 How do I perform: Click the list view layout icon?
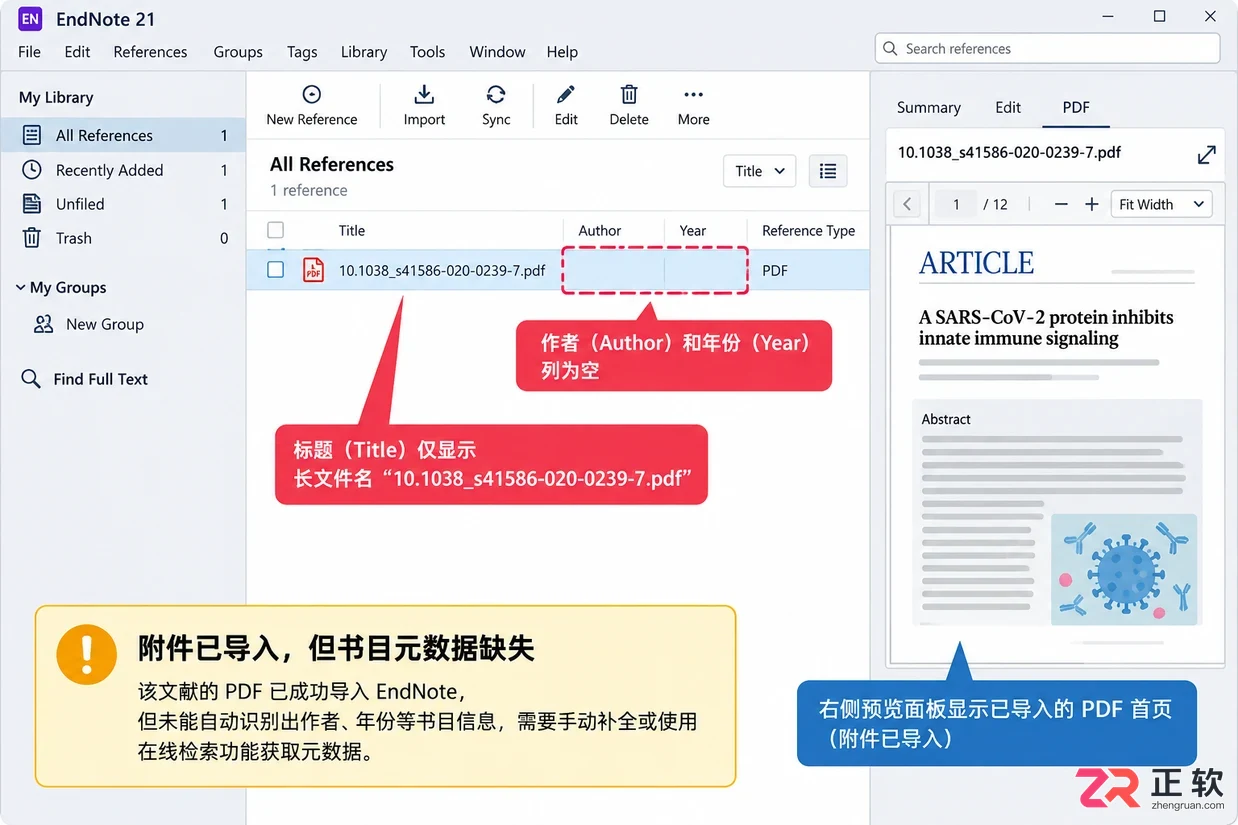[x=828, y=171]
